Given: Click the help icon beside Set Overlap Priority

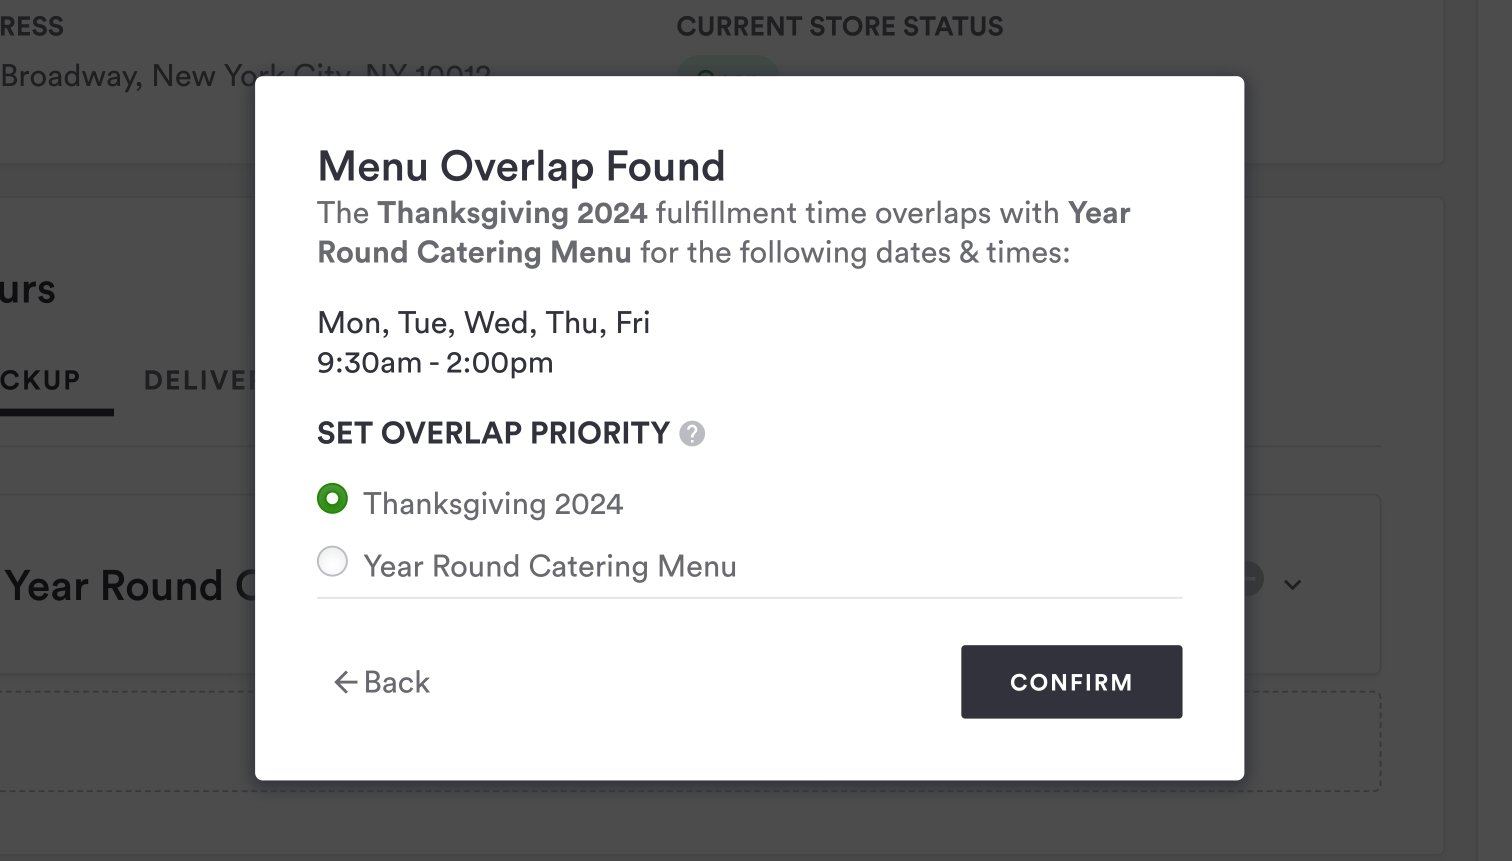Looking at the screenshot, I should point(692,434).
